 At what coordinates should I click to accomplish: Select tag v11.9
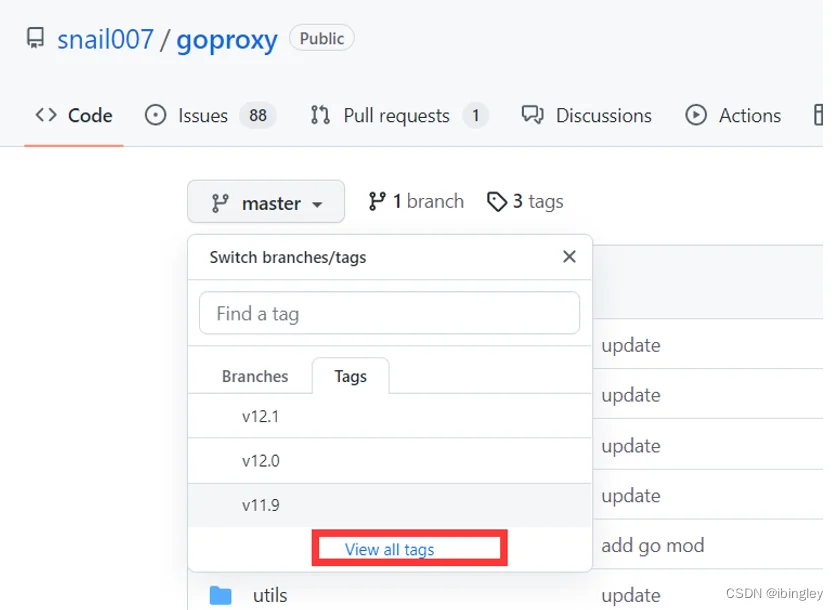tap(390, 505)
